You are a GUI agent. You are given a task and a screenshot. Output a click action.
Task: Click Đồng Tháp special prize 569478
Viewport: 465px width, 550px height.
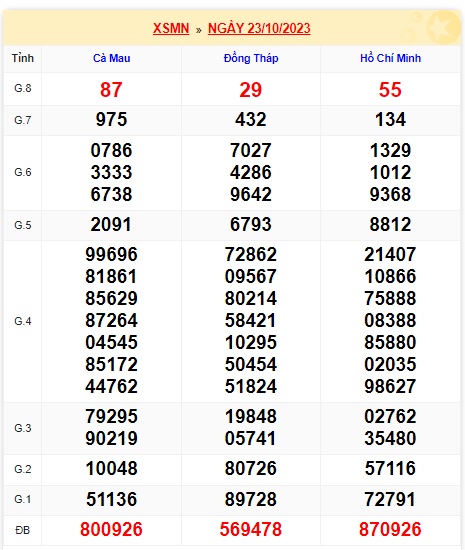pyautogui.click(x=251, y=530)
